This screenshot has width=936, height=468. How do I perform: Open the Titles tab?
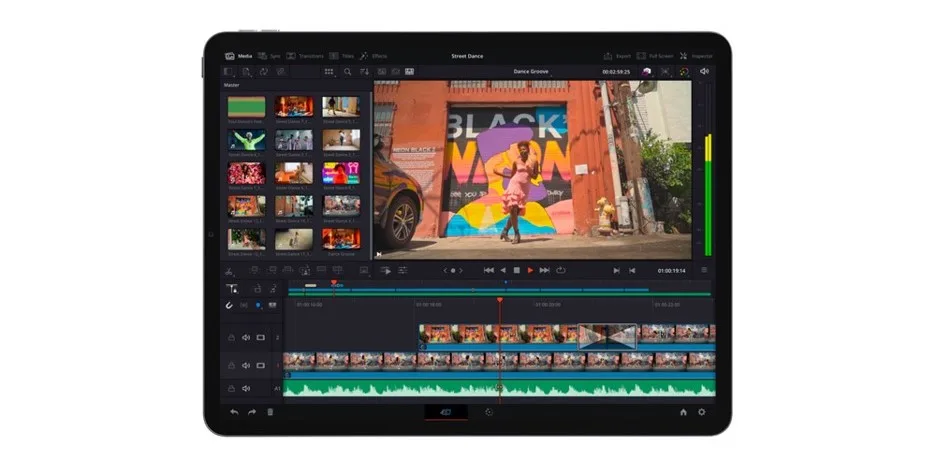341,56
